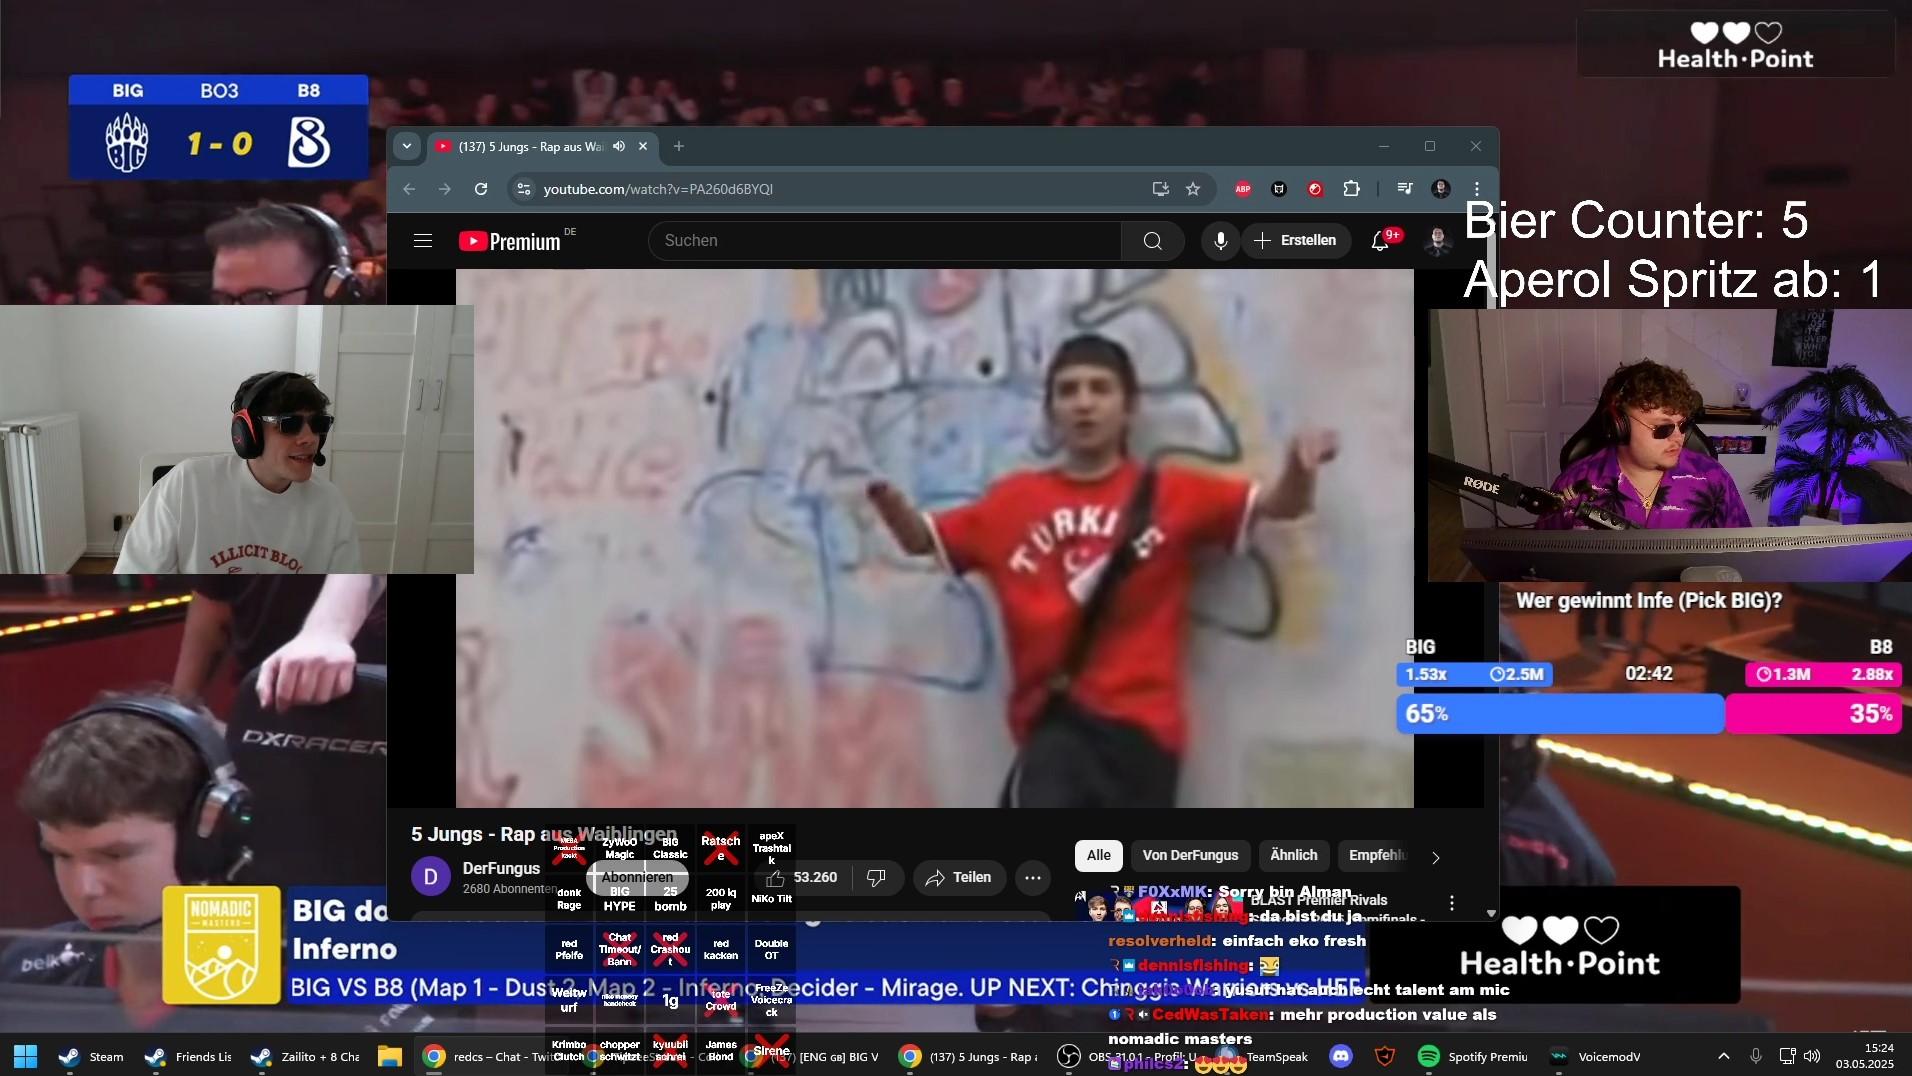This screenshot has height=1076, width=1912.
Task: Open a new Chrome tab with the plus icon
Action: (679, 146)
